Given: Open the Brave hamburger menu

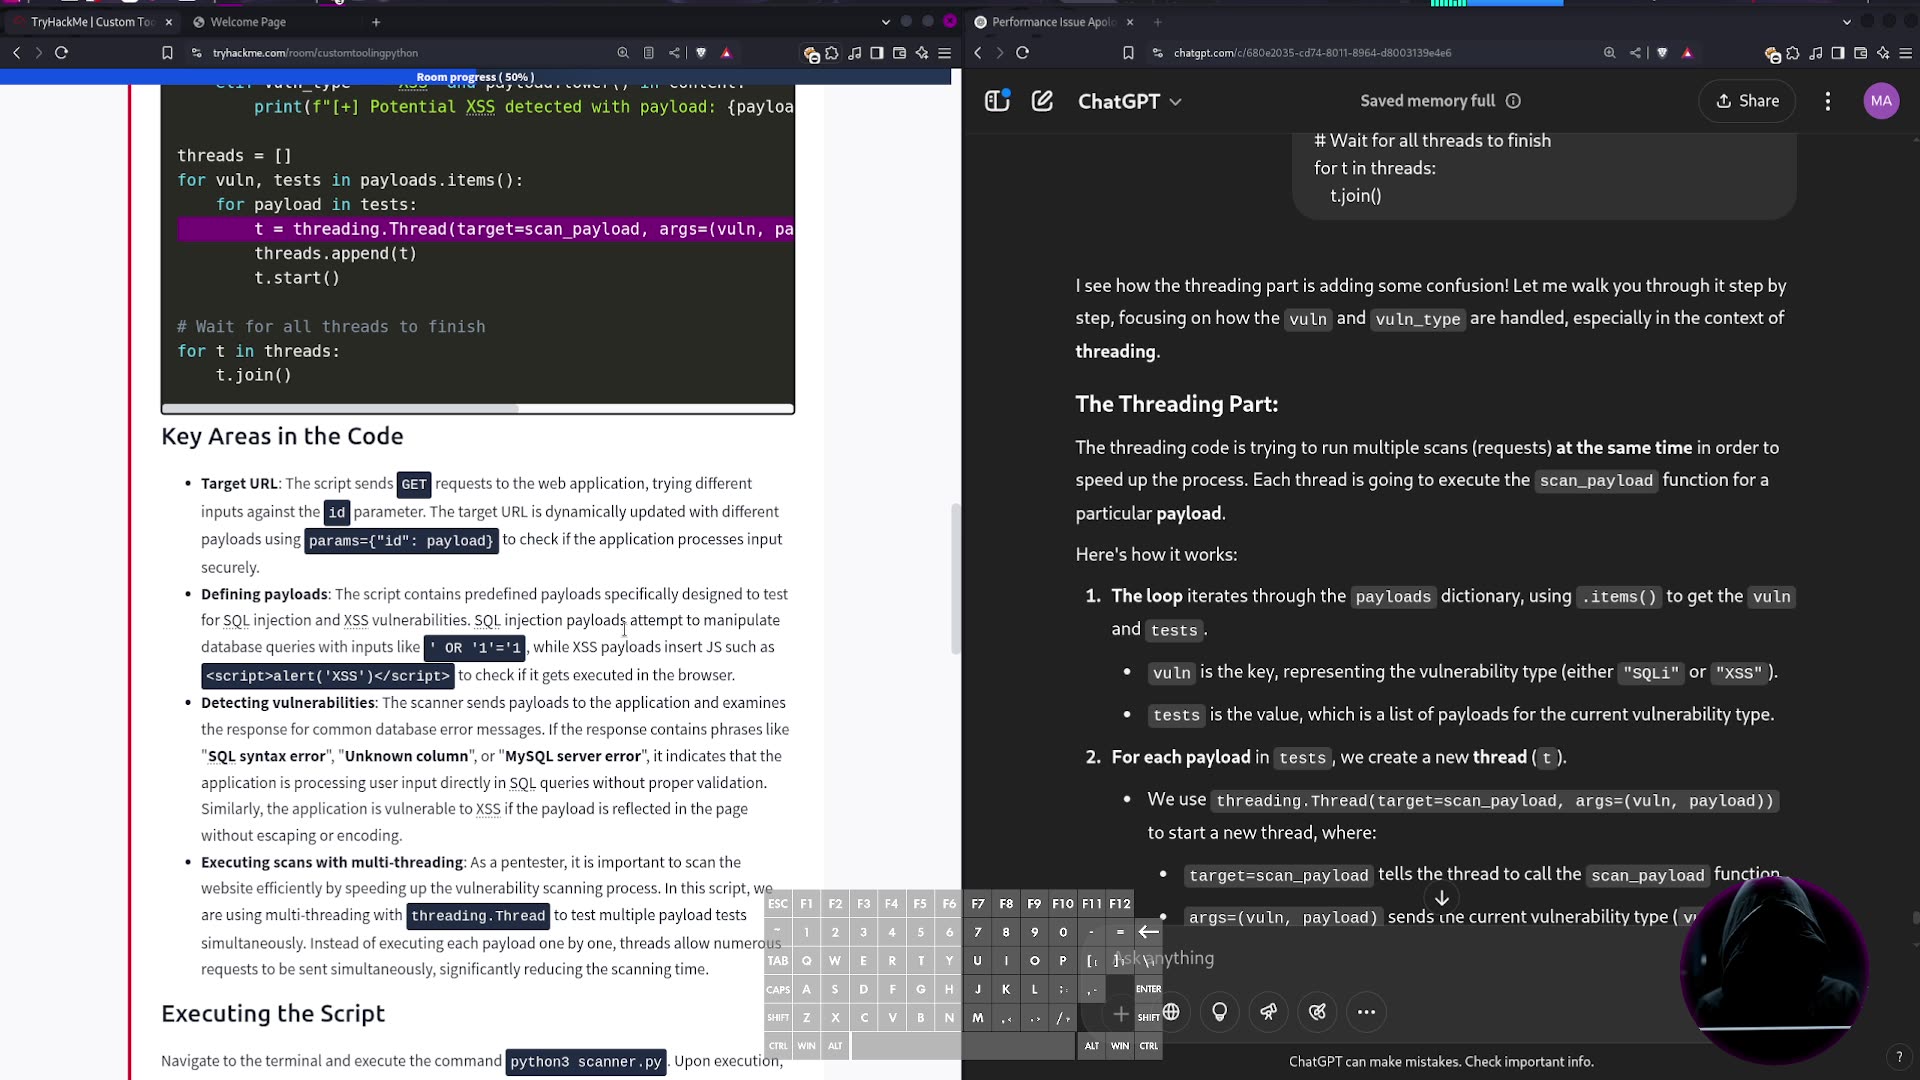Looking at the screenshot, I should coord(945,53).
